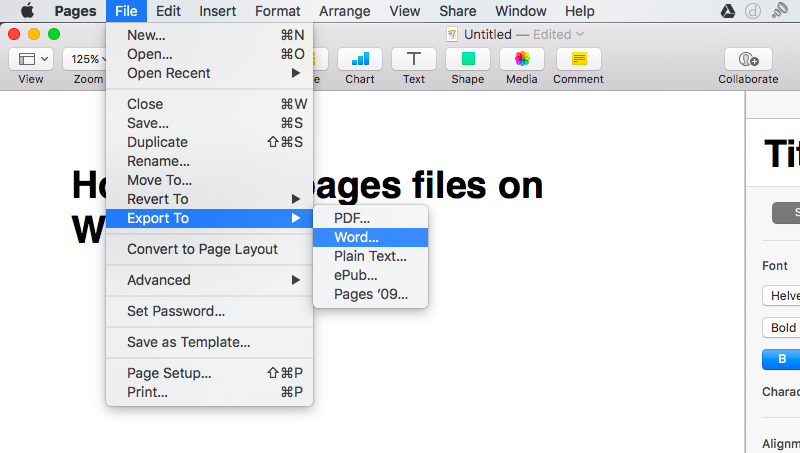Viewport: 800px width, 453px height.
Task: Click the document heading text
Action: (x=307, y=207)
